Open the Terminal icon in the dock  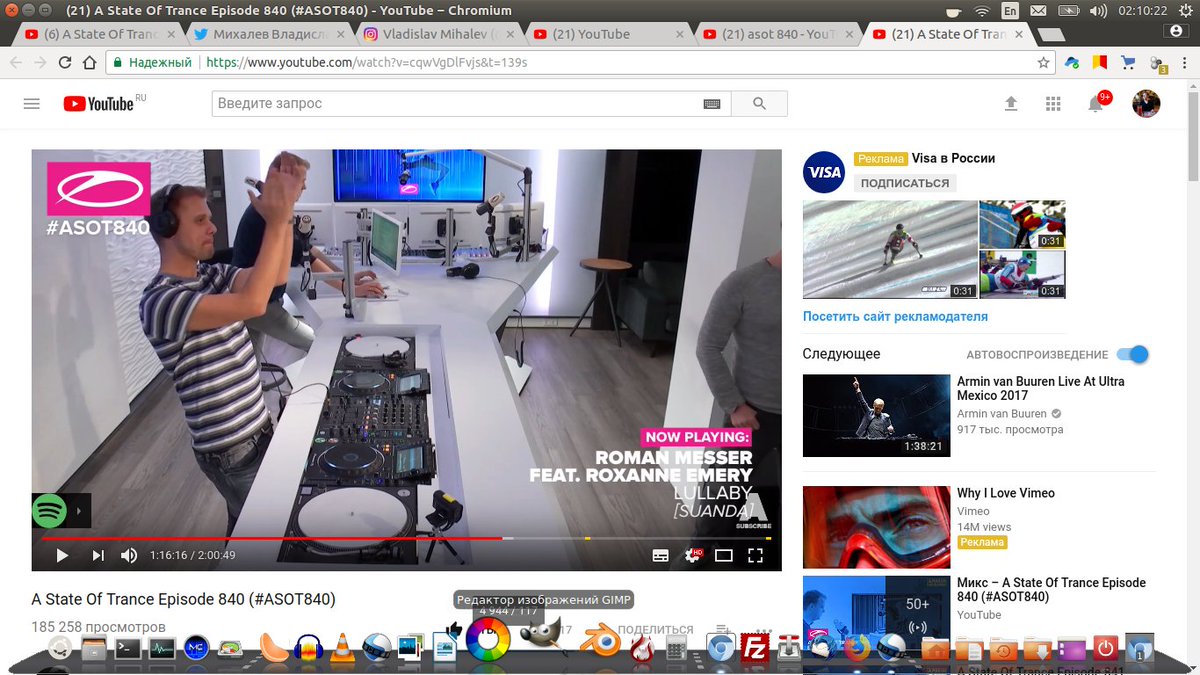pos(127,648)
